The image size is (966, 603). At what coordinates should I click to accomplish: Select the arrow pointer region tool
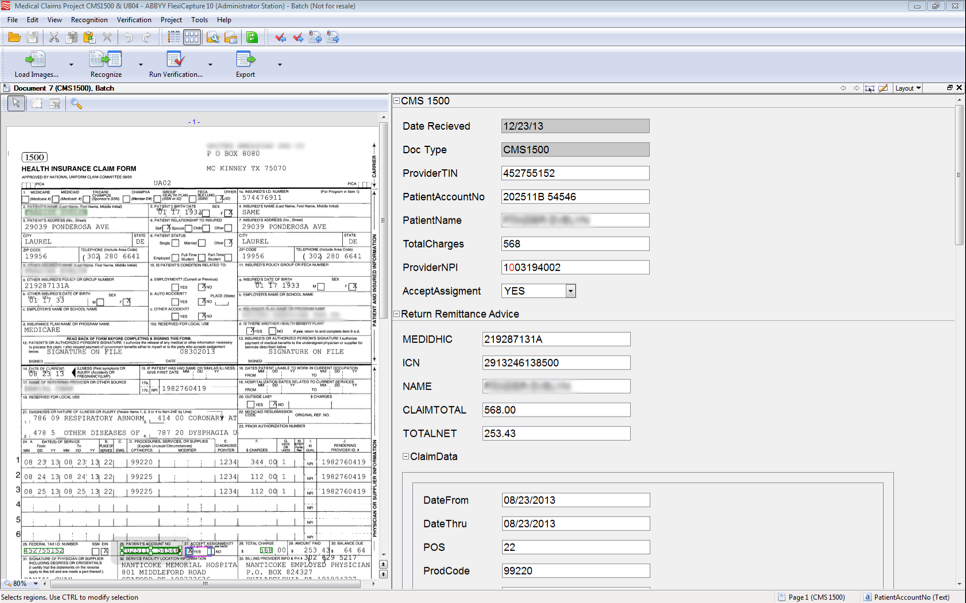pyautogui.click(x=16, y=103)
